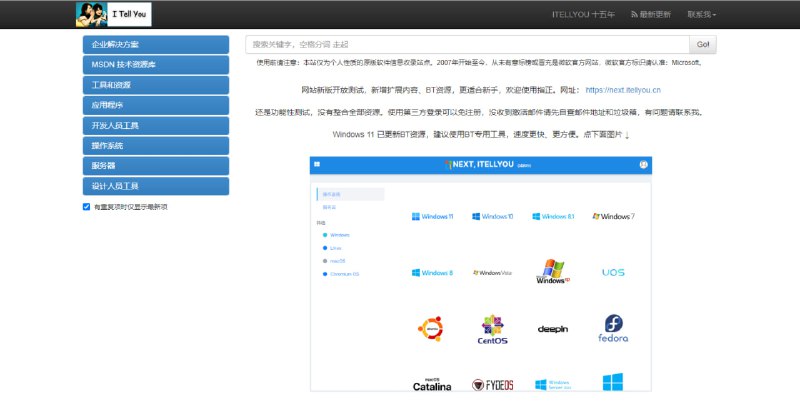The image size is (800, 418).
Task: Select the Ubuntu logo in preview
Action: (x=432, y=328)
